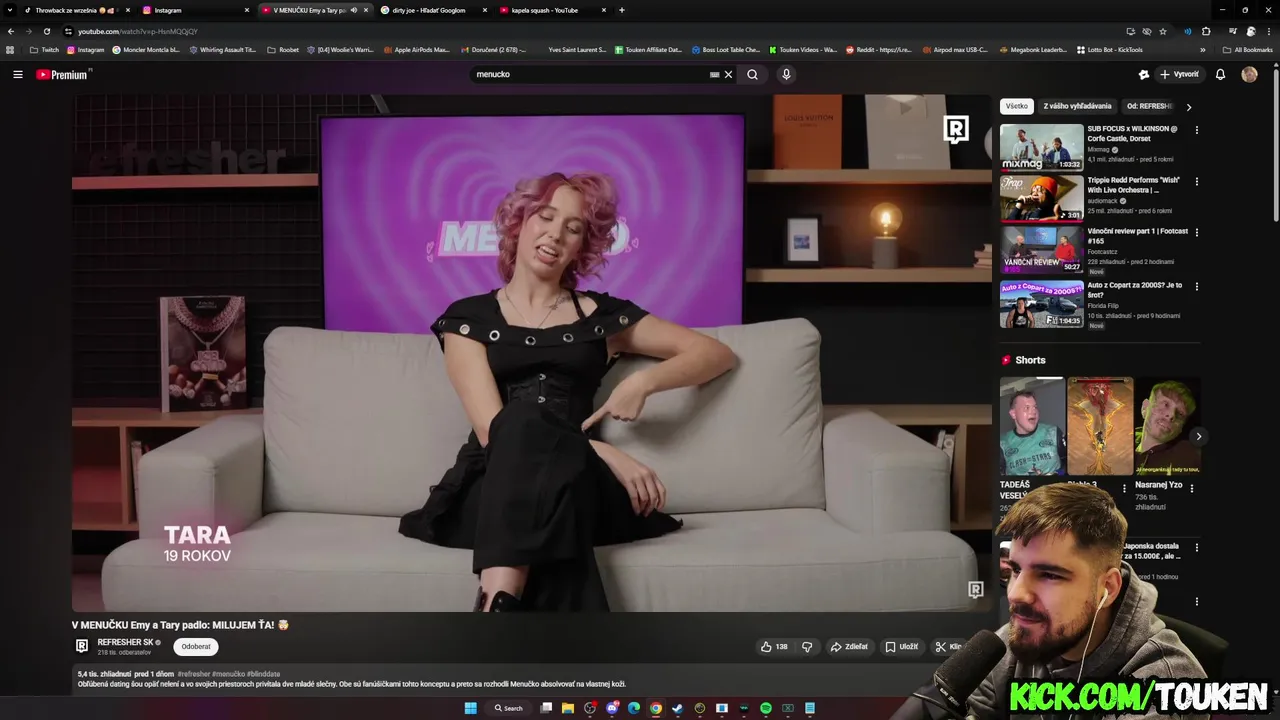Open more options for Auto z Copart video

(x=1196, y=287)
